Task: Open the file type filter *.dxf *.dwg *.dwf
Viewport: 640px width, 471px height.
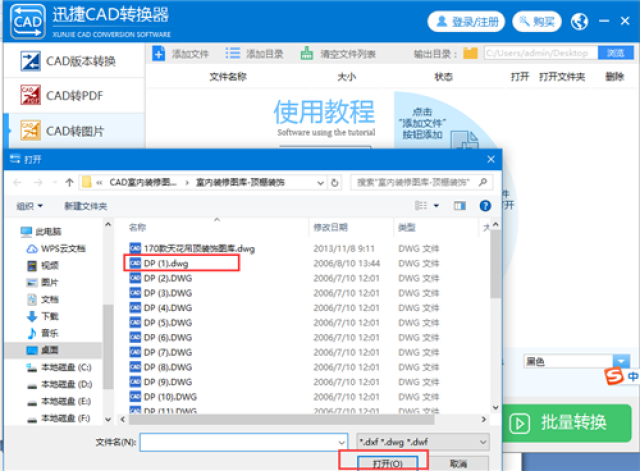Action: click(x=423, y=442)
